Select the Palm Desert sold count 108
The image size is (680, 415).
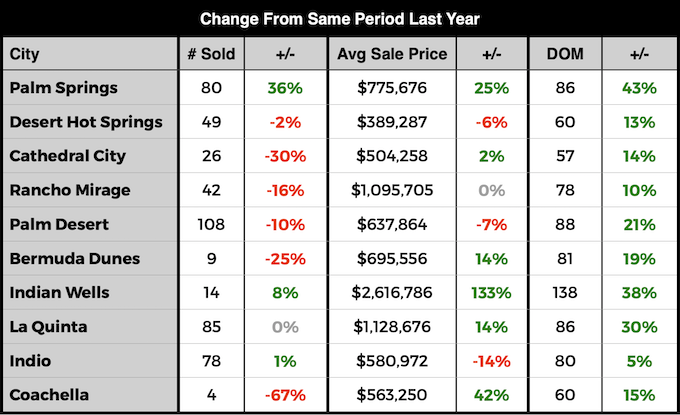tap(211, 224)
